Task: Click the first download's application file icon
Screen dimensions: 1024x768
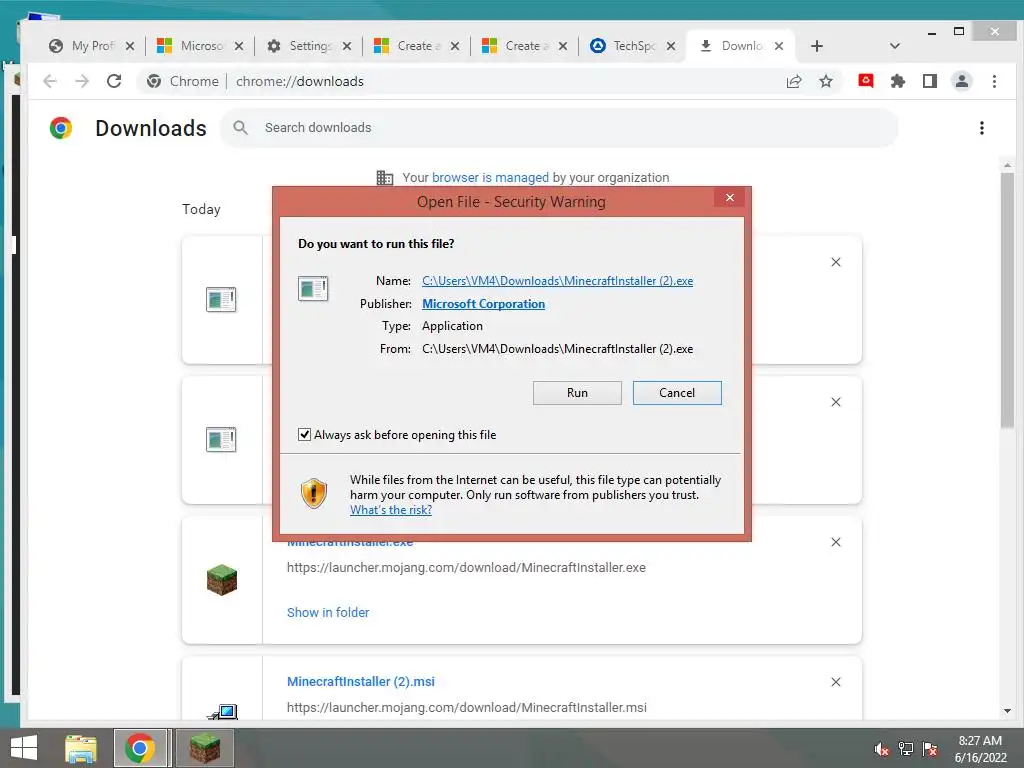Action: click(221, 300)
